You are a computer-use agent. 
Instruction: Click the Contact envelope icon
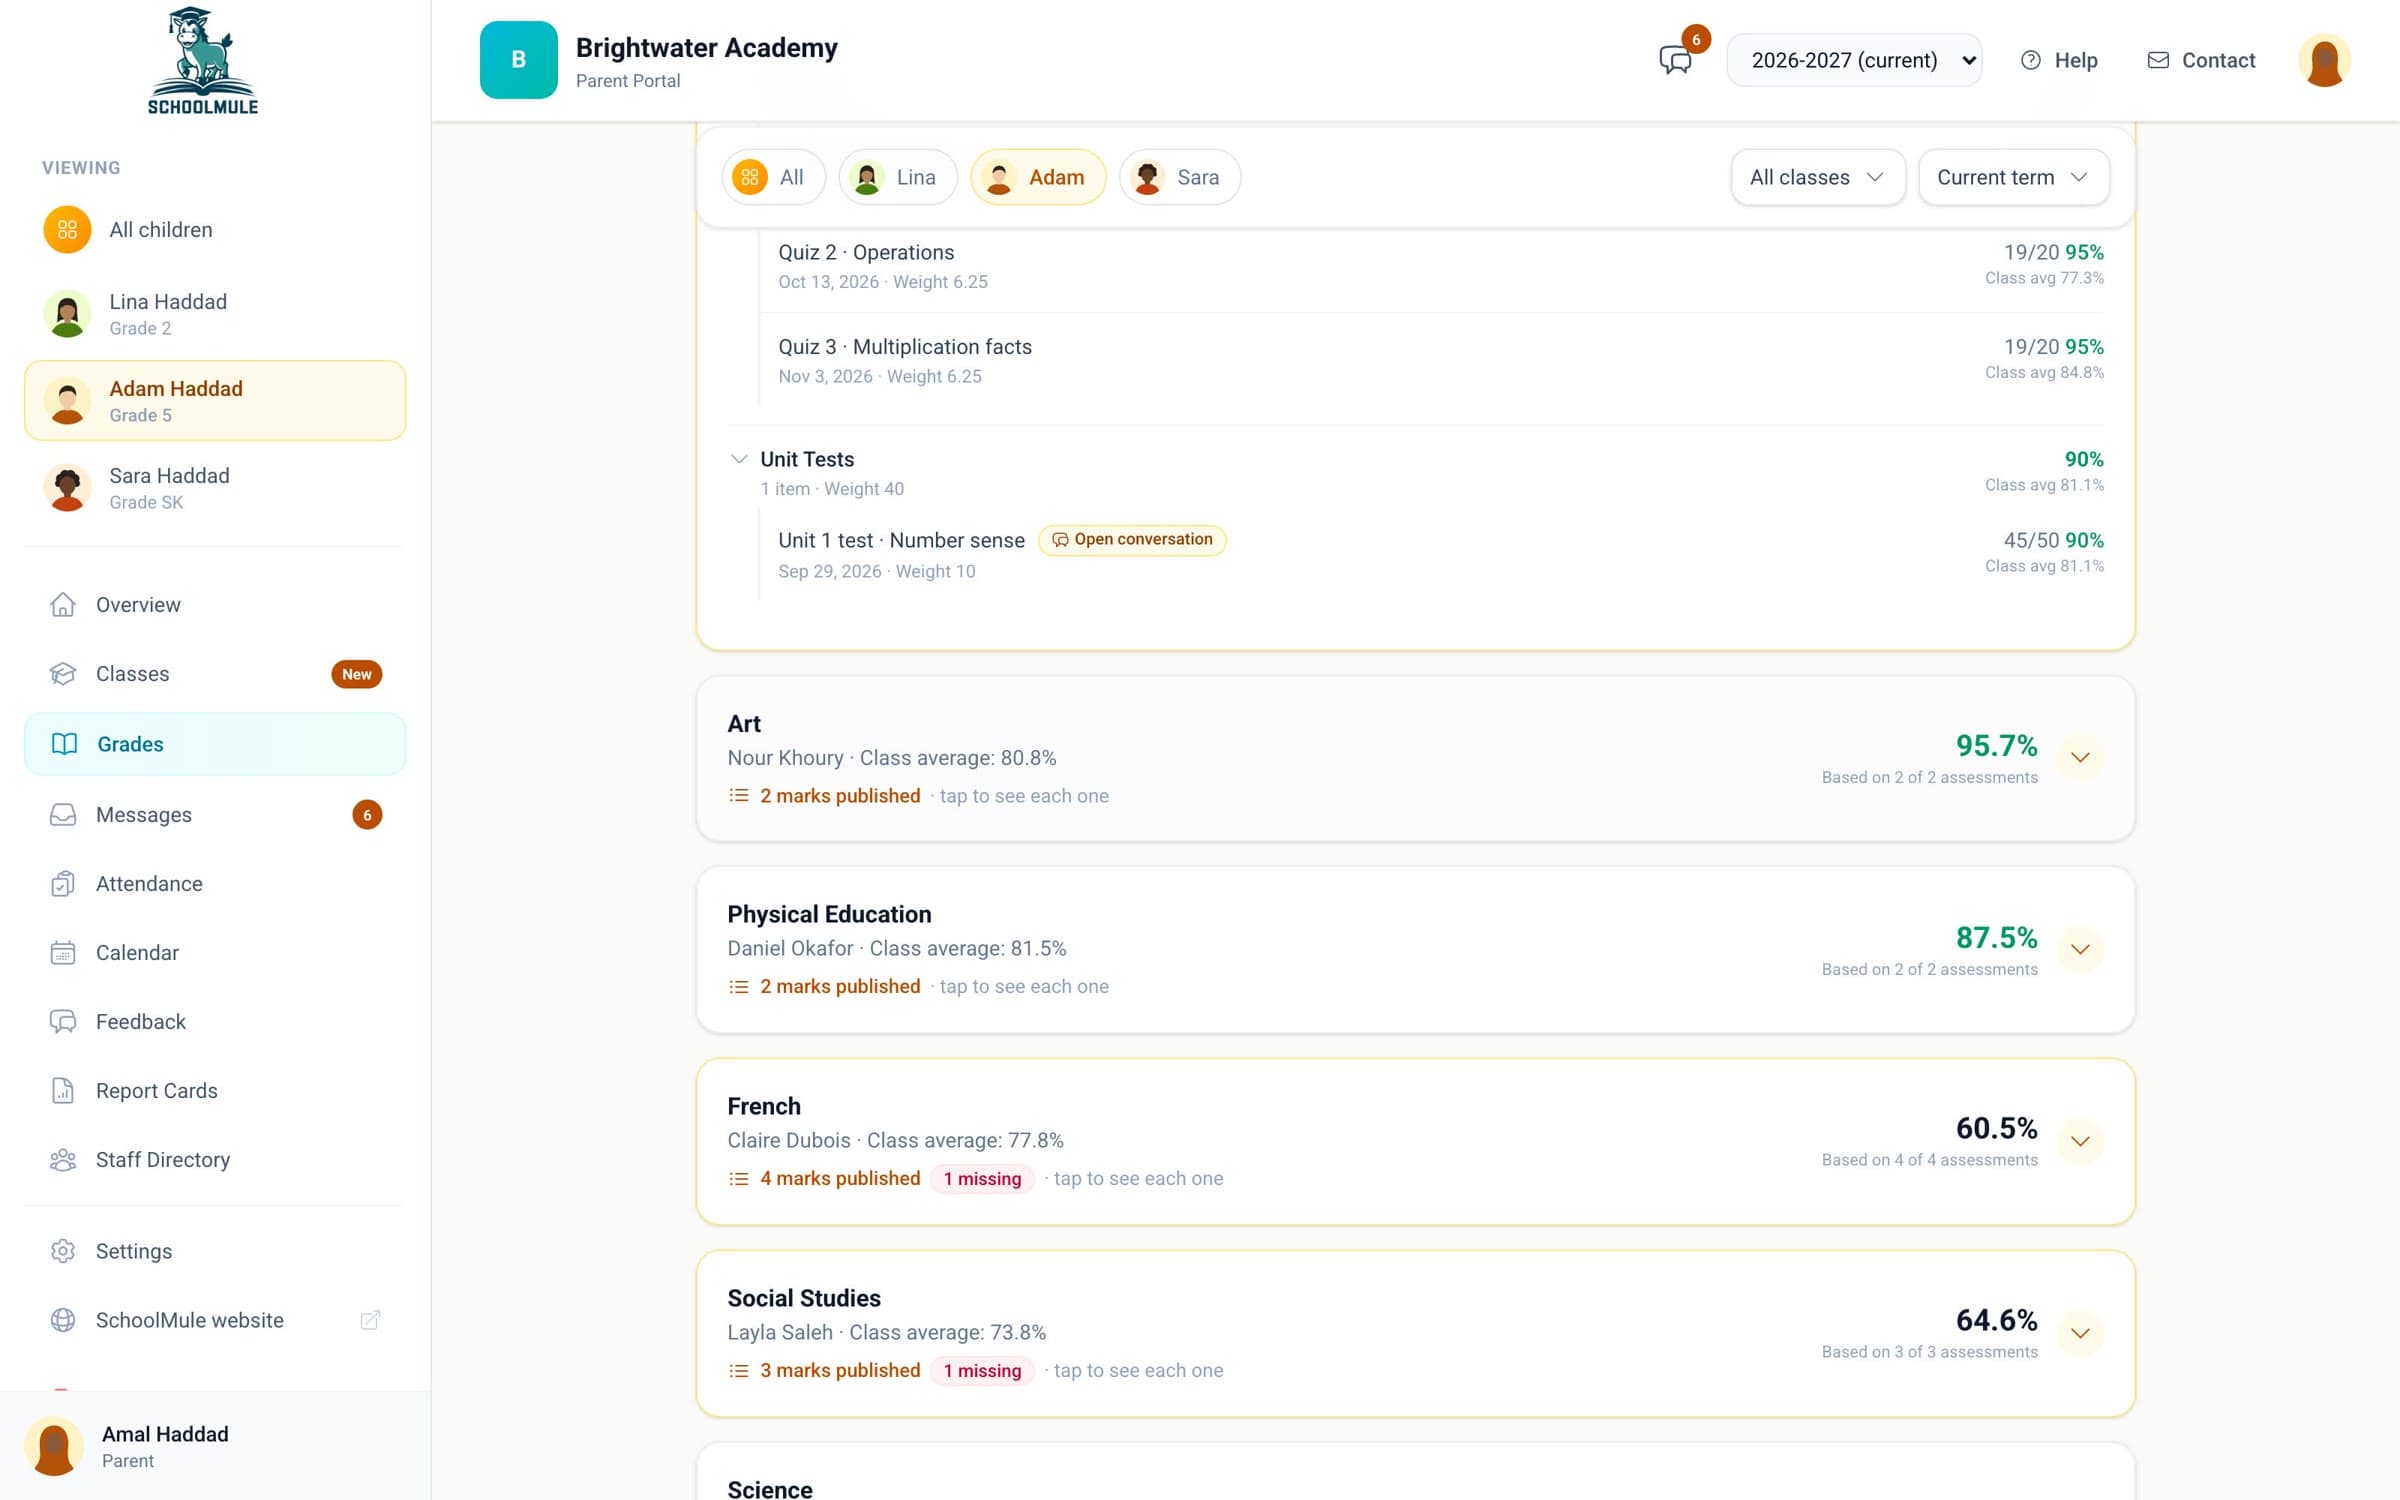[x=2158, y=60]
